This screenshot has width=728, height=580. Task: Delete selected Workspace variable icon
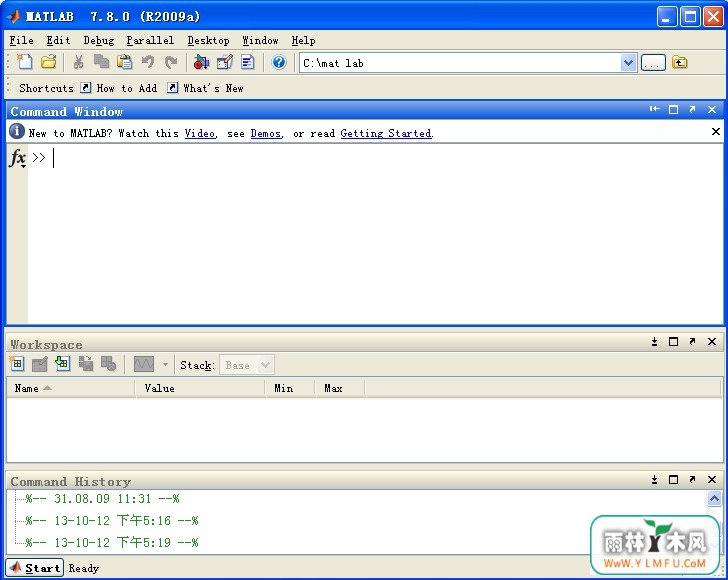(108, 364)
